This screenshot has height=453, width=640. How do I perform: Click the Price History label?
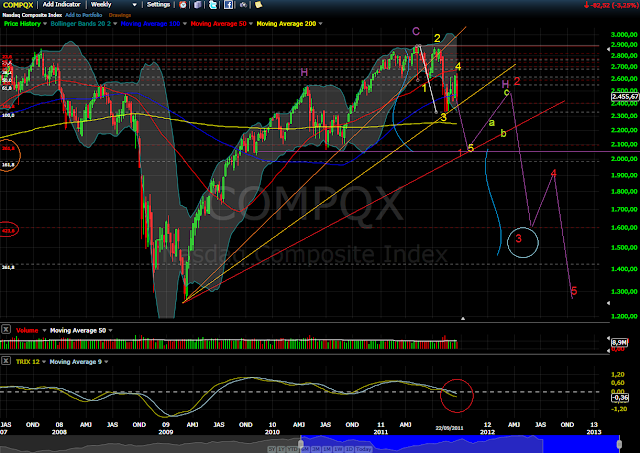click(x=22, y=24)
